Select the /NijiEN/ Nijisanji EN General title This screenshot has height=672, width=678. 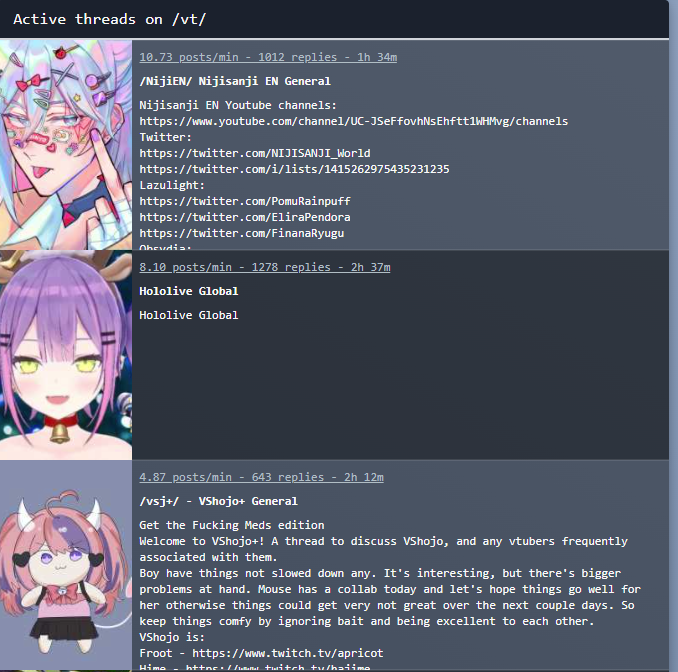click(235, 81)
